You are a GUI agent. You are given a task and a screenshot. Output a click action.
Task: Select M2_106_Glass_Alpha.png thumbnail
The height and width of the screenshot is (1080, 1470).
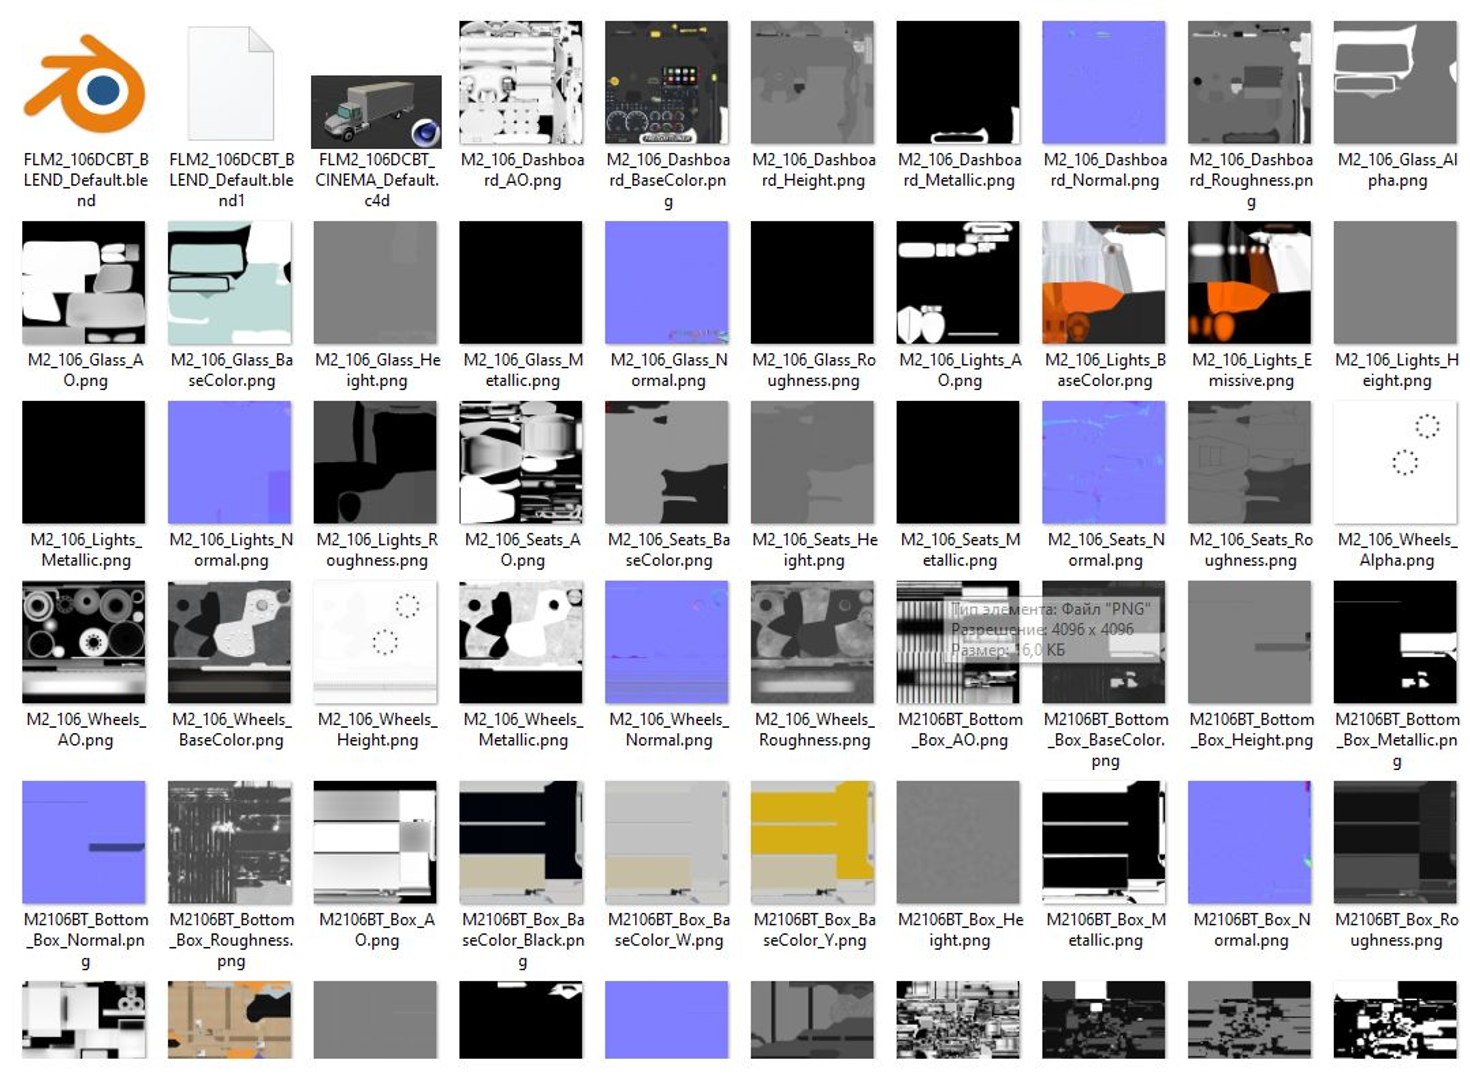(x=1396, y=83)
